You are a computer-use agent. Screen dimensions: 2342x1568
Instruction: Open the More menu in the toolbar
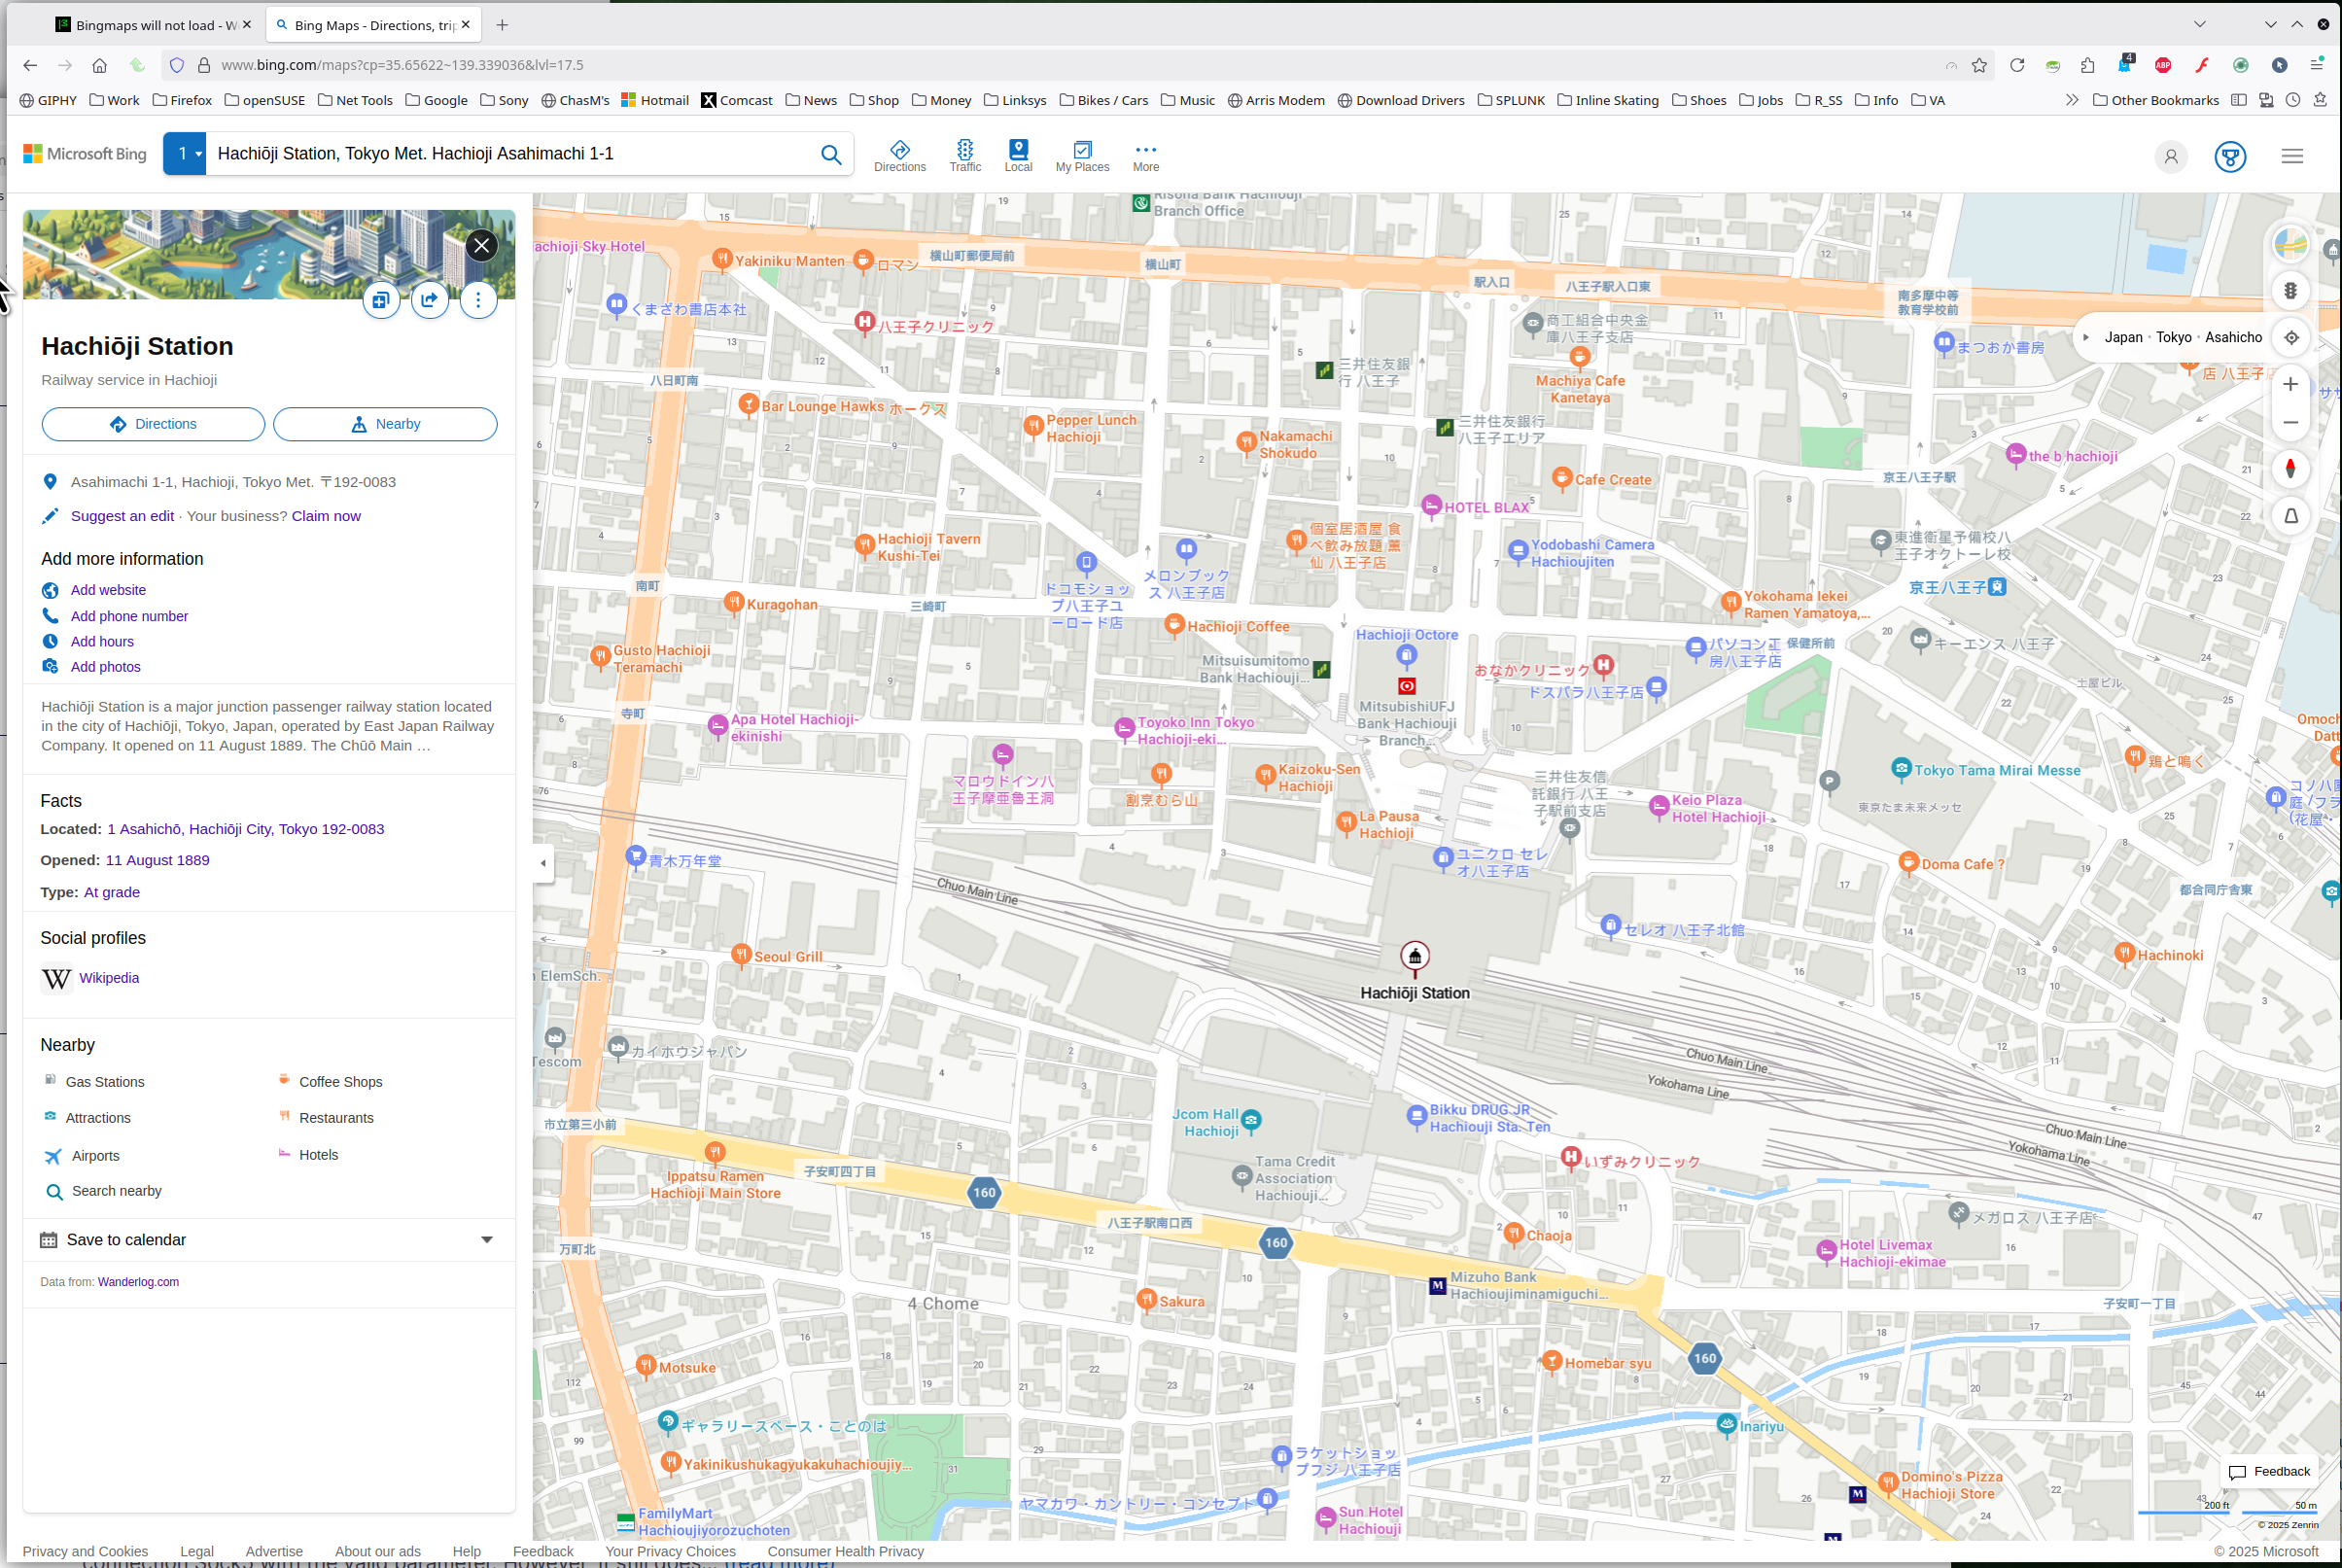pos(1145,155)
